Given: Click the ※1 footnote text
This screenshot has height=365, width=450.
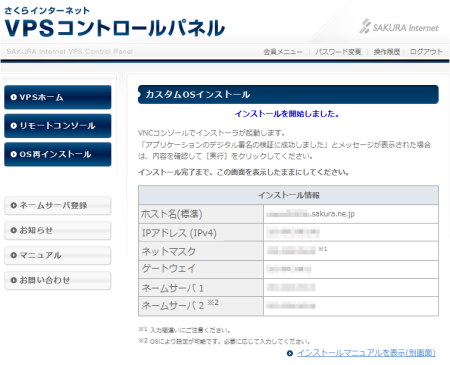Looking at the screenshot, I should click(185, 330).
